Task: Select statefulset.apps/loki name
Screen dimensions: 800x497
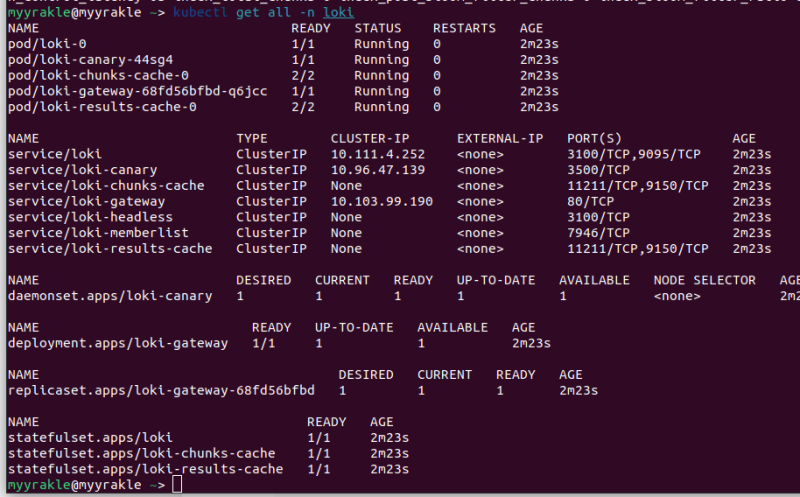Action: point(90,438)
